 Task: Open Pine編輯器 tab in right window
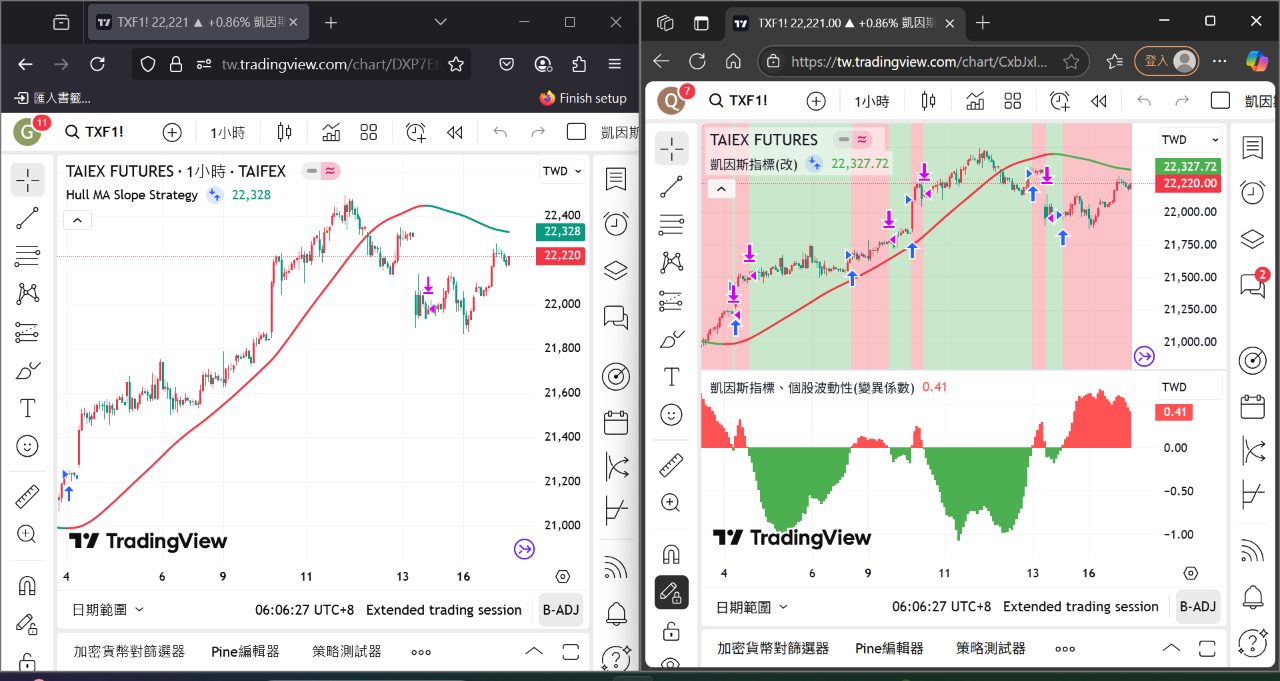coord(889,648)
